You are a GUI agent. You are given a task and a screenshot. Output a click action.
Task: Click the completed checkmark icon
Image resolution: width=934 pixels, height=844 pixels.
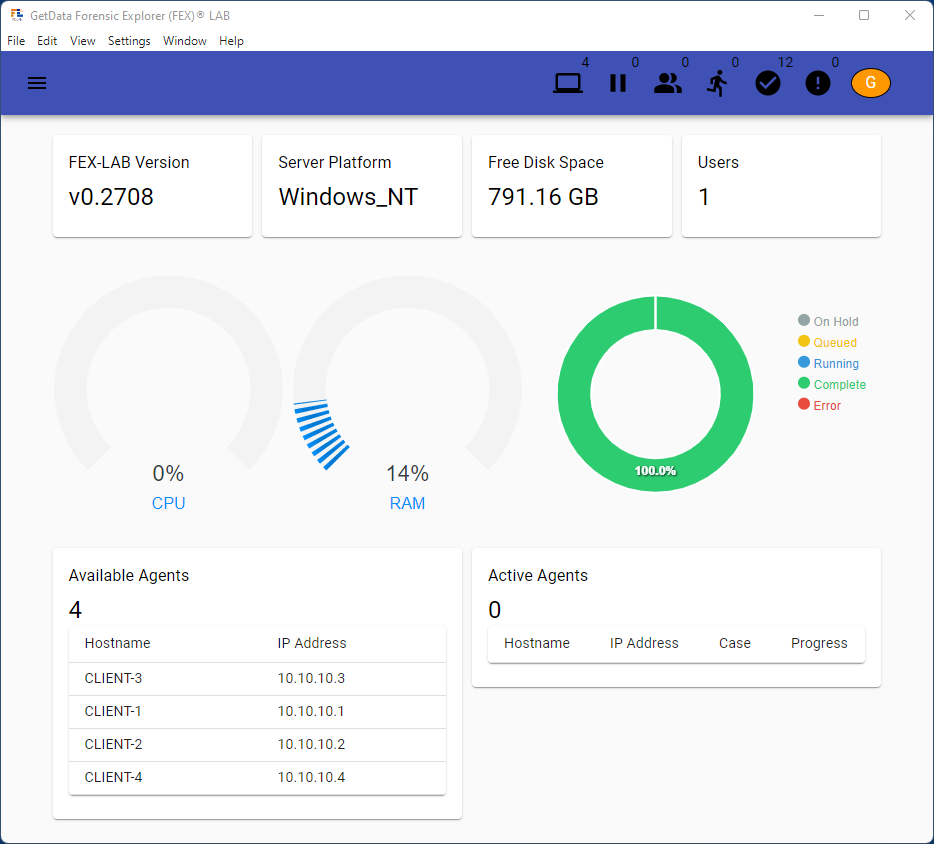[768, 83]
